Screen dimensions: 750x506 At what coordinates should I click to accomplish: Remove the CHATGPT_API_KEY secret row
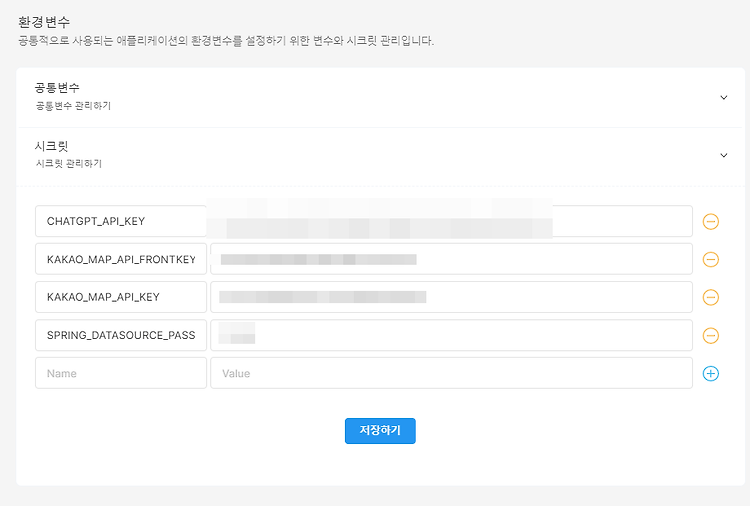[x=710, y=221]
